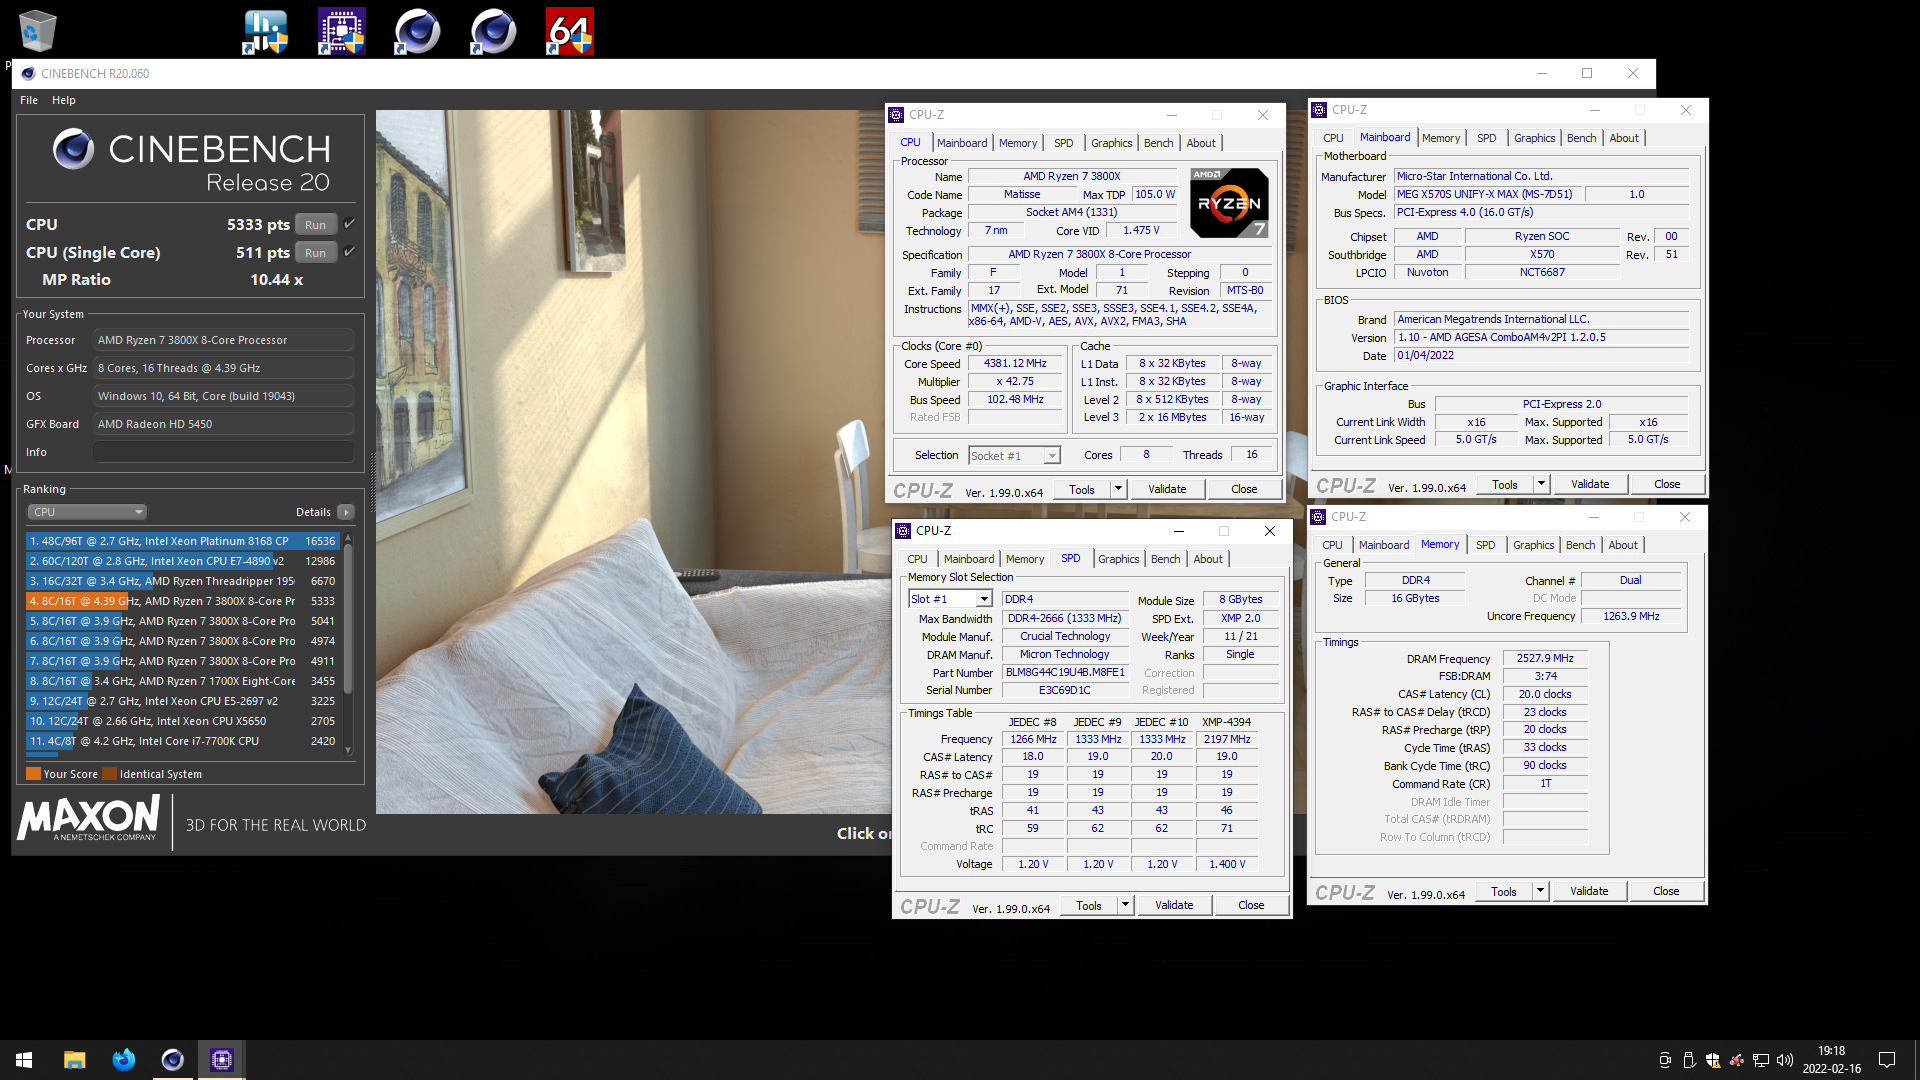Click the Cinebench sphere logo in the header
Image resolution: width=1920 pixels, height=1080 pixels.
pos(73,150)
